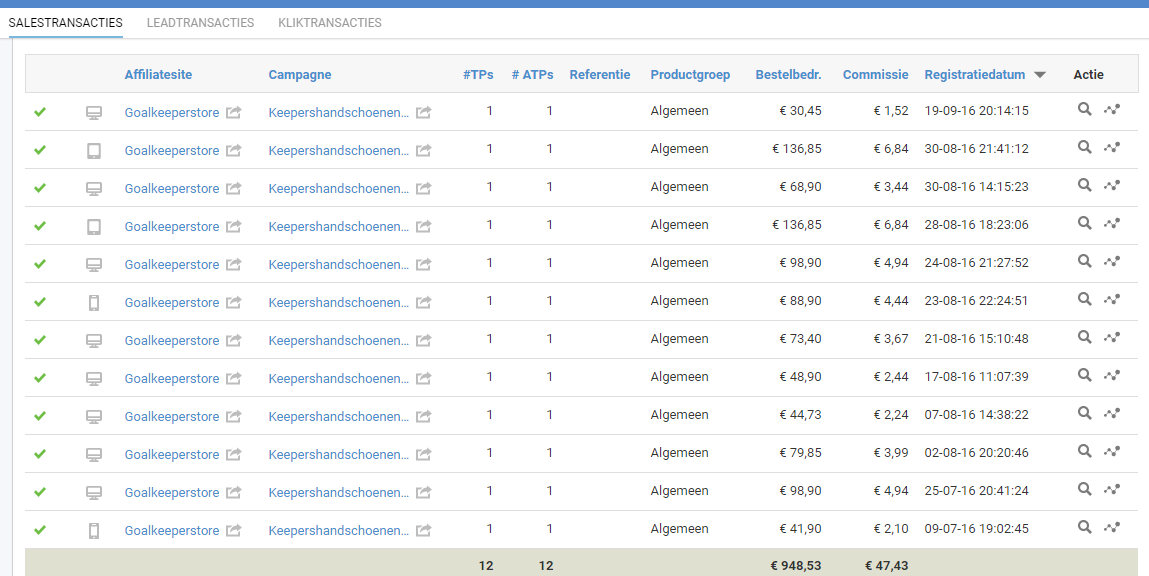Click total order amount € 948,53
The width and height of the screenshot is (1149, 576).
pos(796,566)
